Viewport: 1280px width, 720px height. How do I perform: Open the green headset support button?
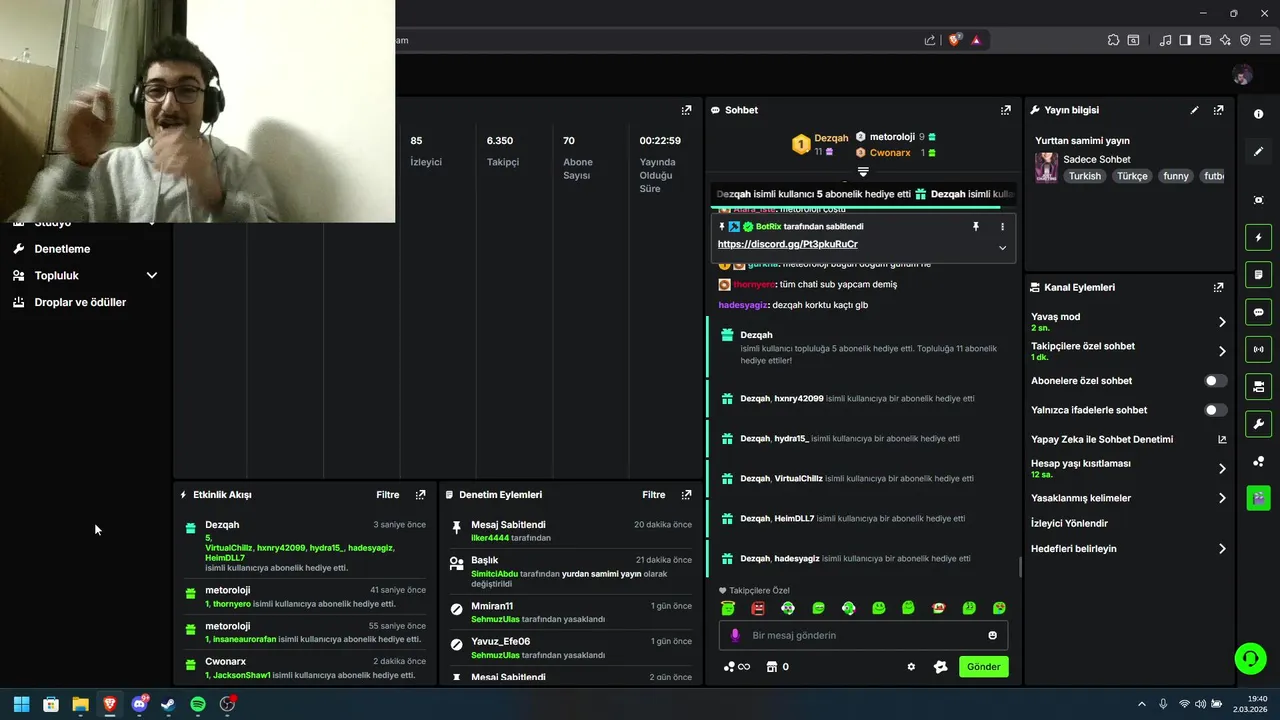point(1250,658)
